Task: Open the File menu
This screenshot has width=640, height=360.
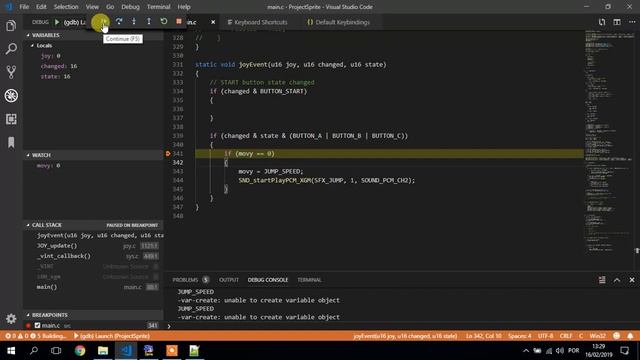Action: [24, 7]
